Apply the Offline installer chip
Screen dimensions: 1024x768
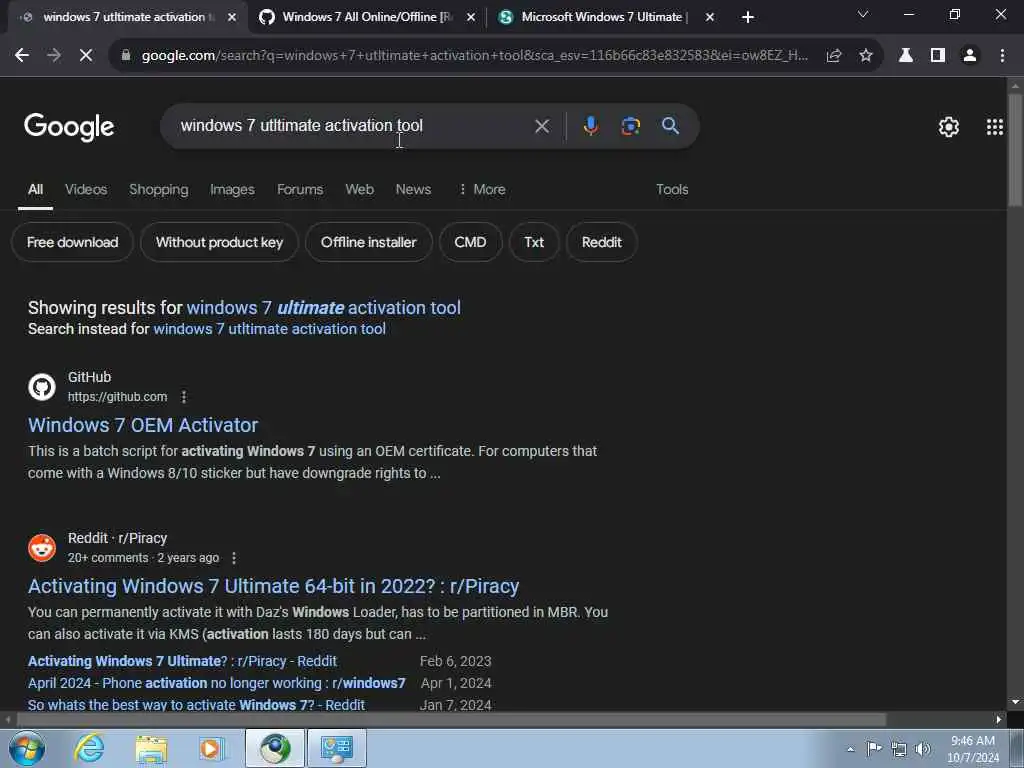click(x=368, y=242)
